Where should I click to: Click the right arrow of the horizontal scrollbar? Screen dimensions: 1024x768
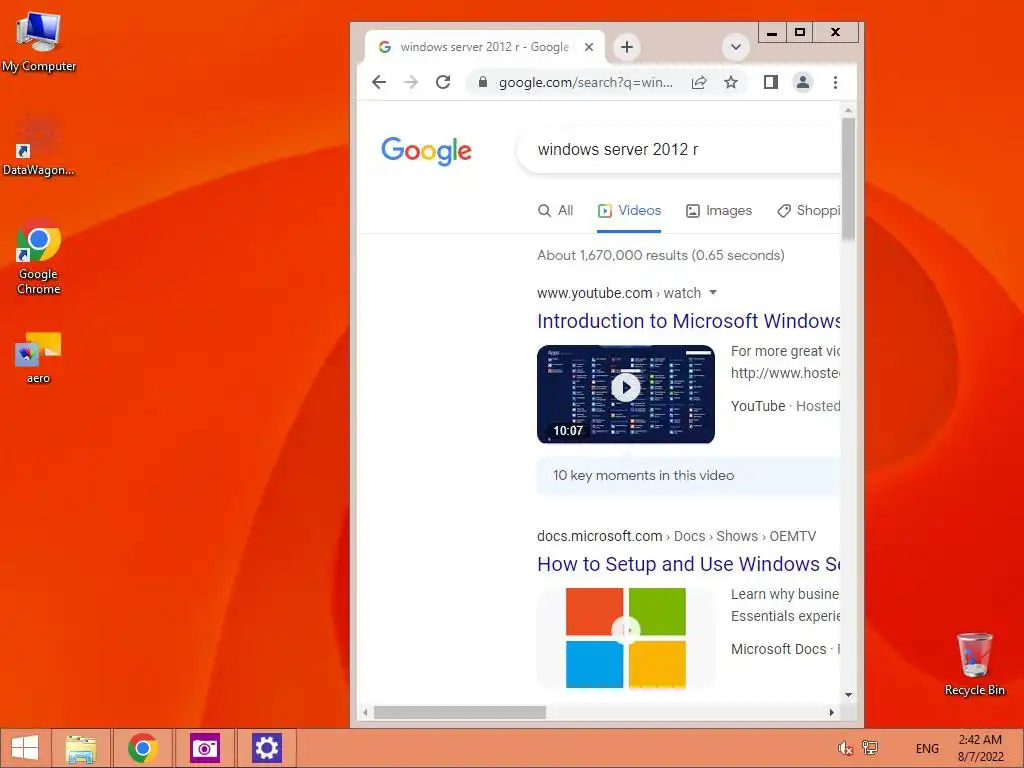pyautogui.click(x=831, y=712)
